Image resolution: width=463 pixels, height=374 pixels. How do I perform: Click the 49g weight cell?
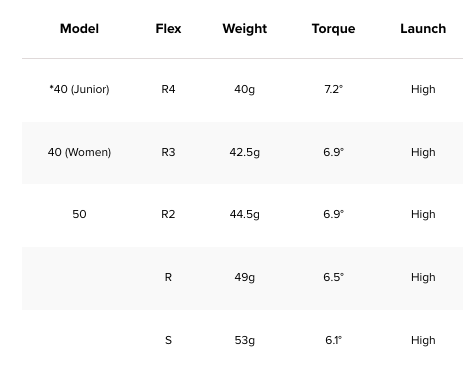[245, 277]
